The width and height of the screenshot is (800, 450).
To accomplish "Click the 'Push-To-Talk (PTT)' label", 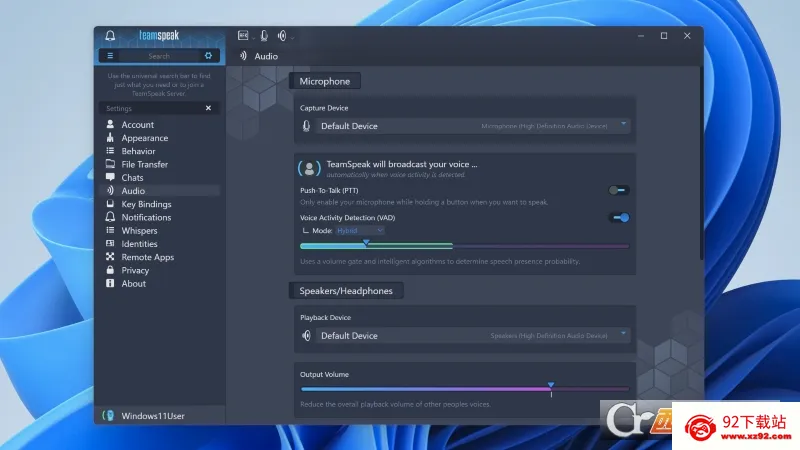I will [329, 190].
